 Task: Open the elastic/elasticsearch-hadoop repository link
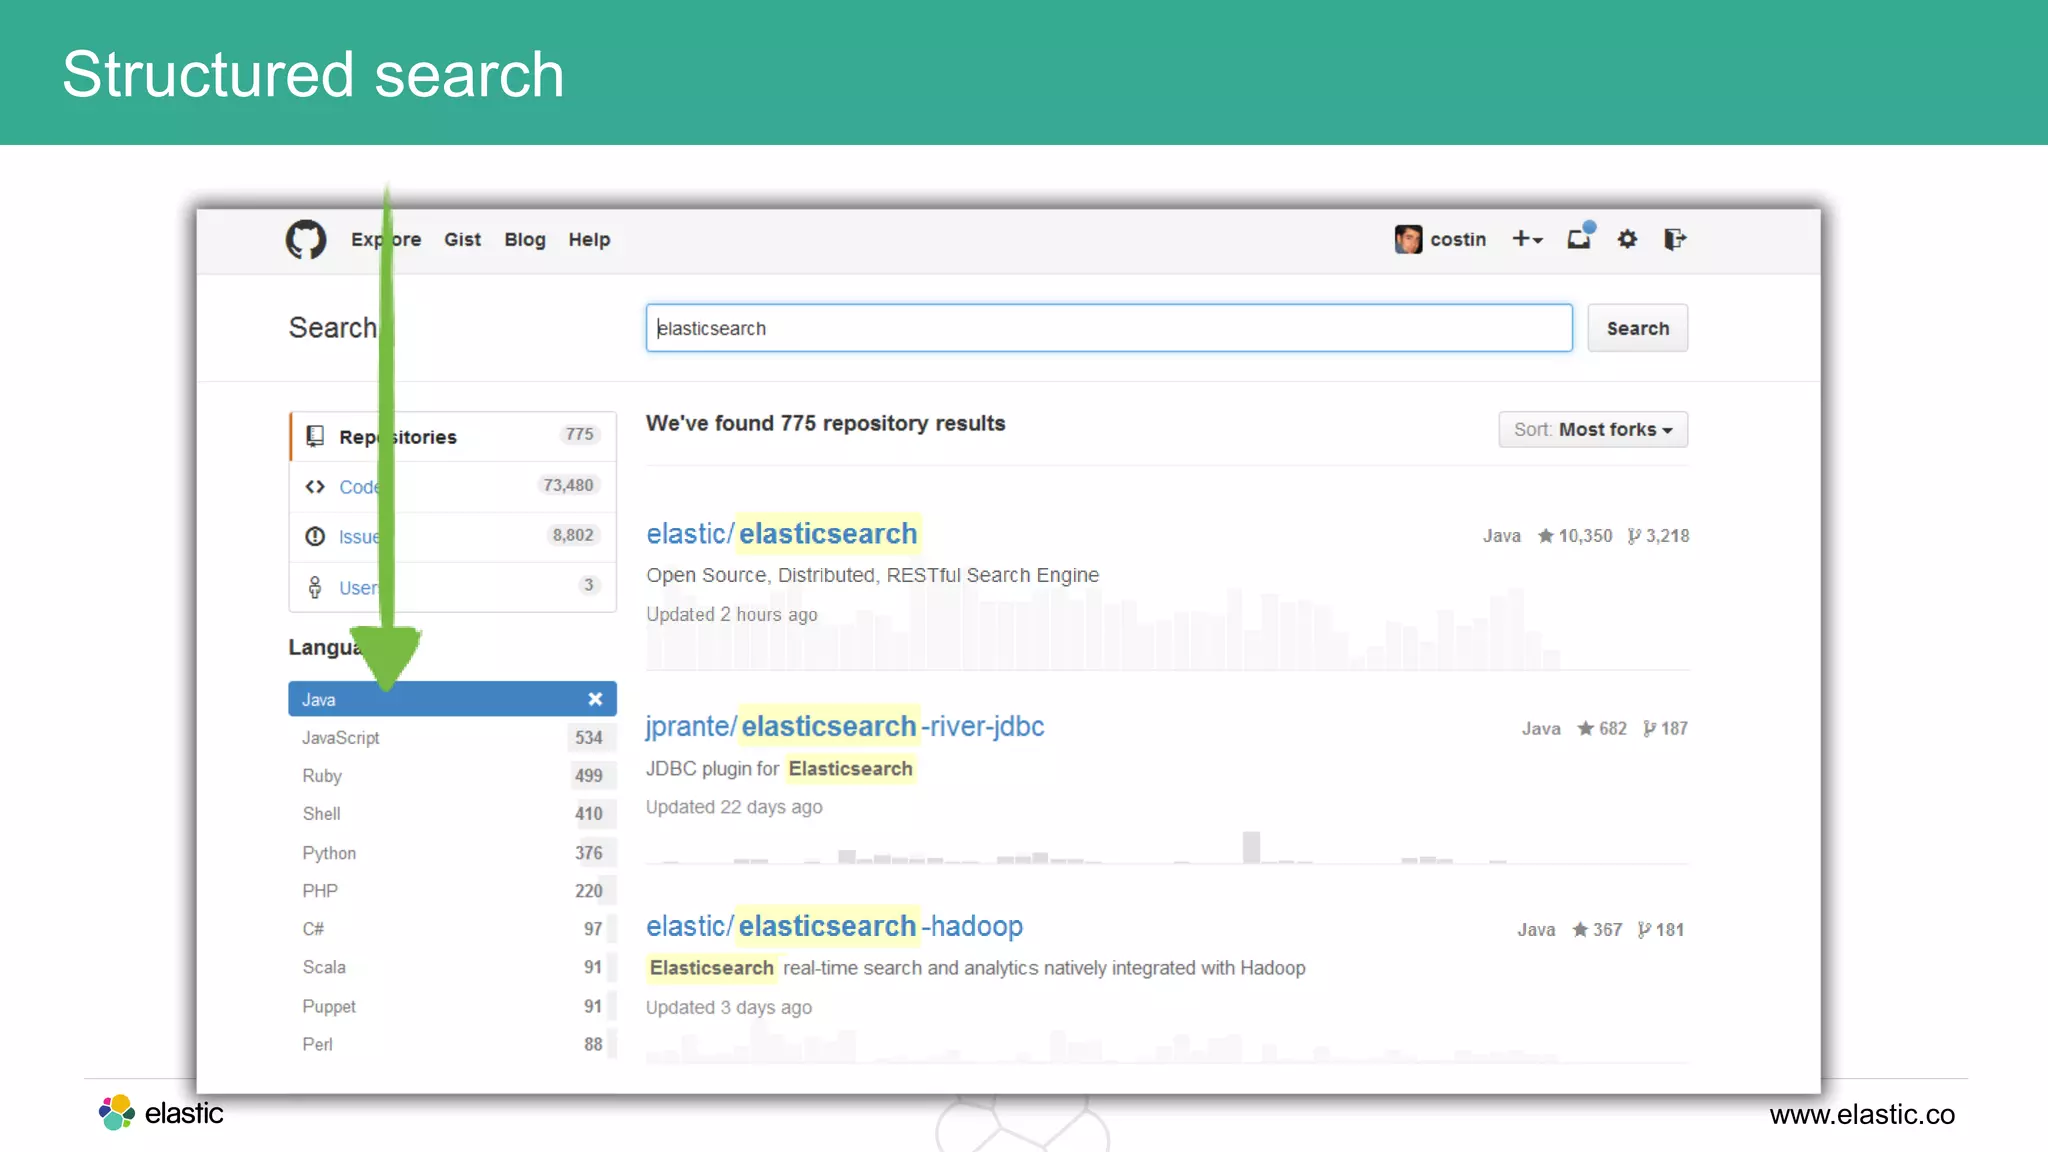834,926
